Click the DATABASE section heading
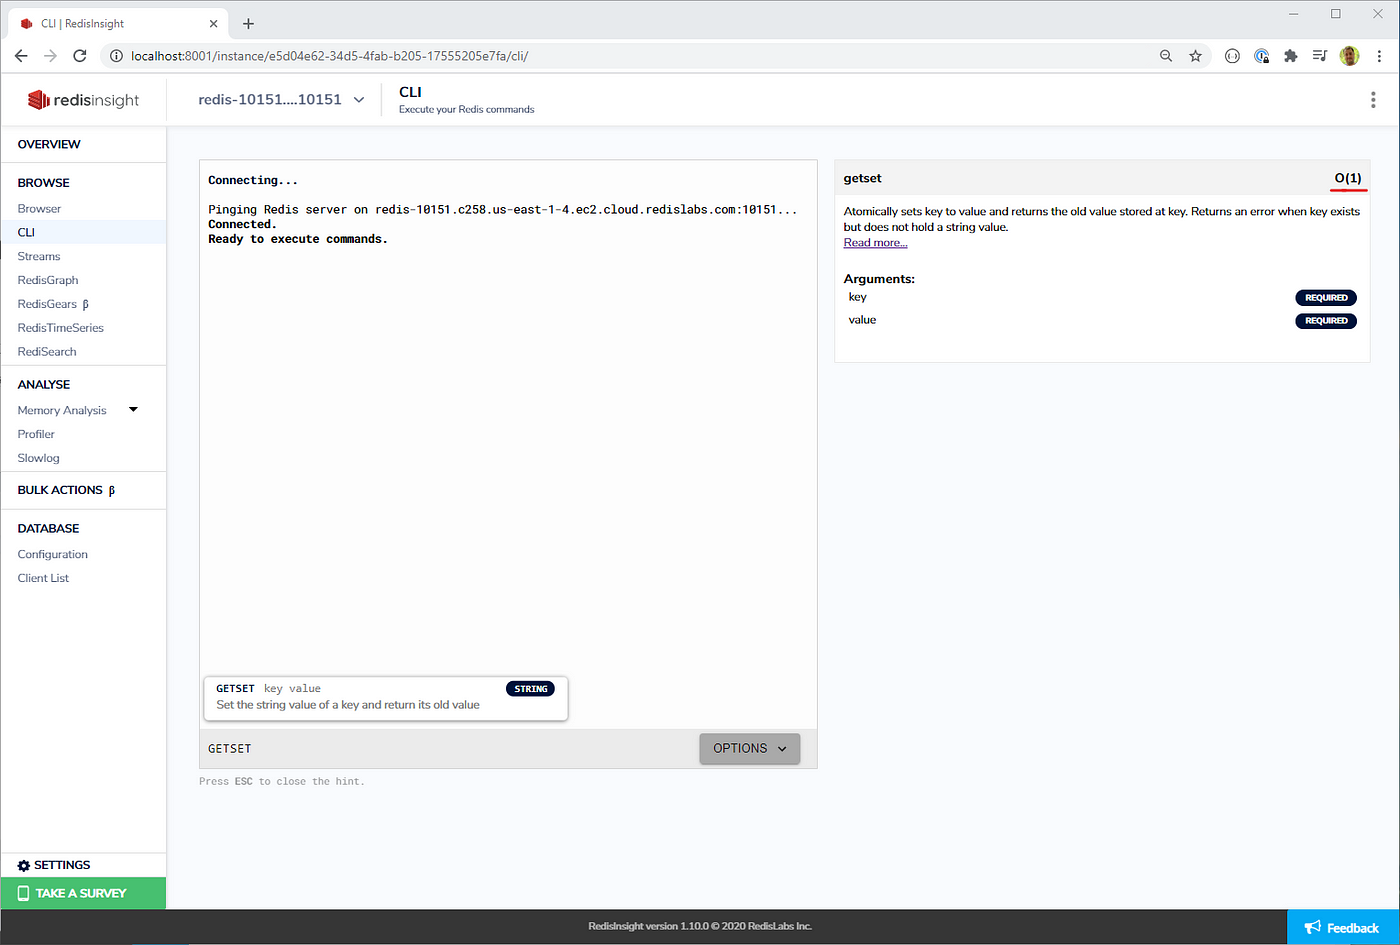 click(x=48, y=528)
